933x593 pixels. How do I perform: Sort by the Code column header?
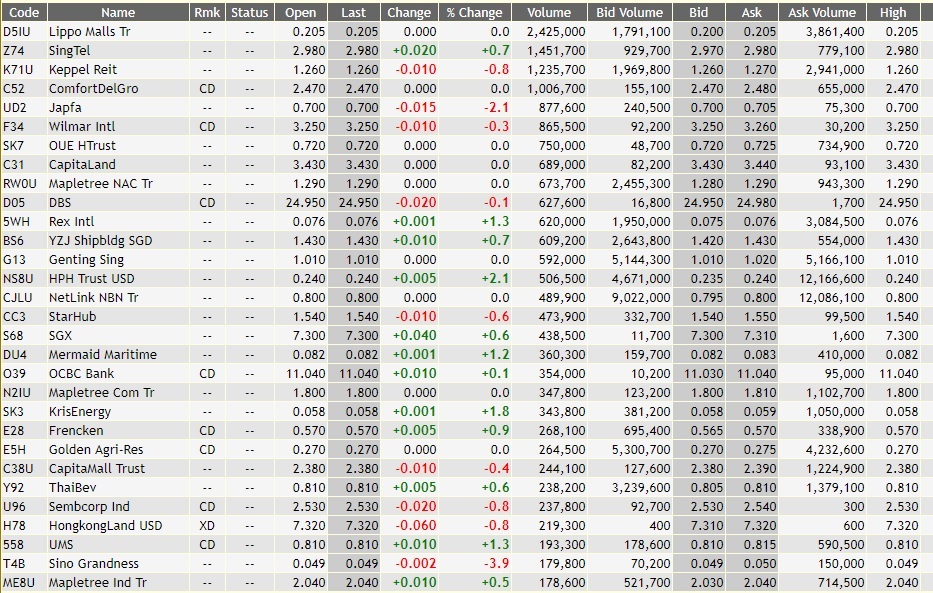pyautogui.click(x=24, y=12)
